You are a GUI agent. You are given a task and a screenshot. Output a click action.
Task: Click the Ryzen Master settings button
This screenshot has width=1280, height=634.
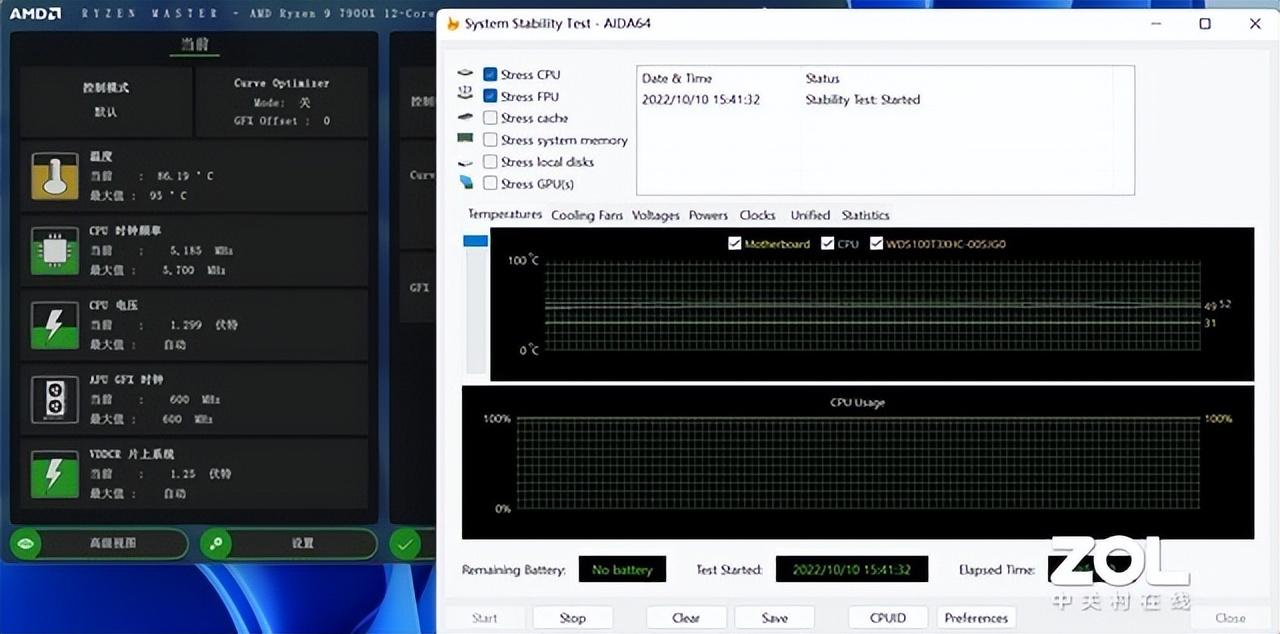pos(288,543)
